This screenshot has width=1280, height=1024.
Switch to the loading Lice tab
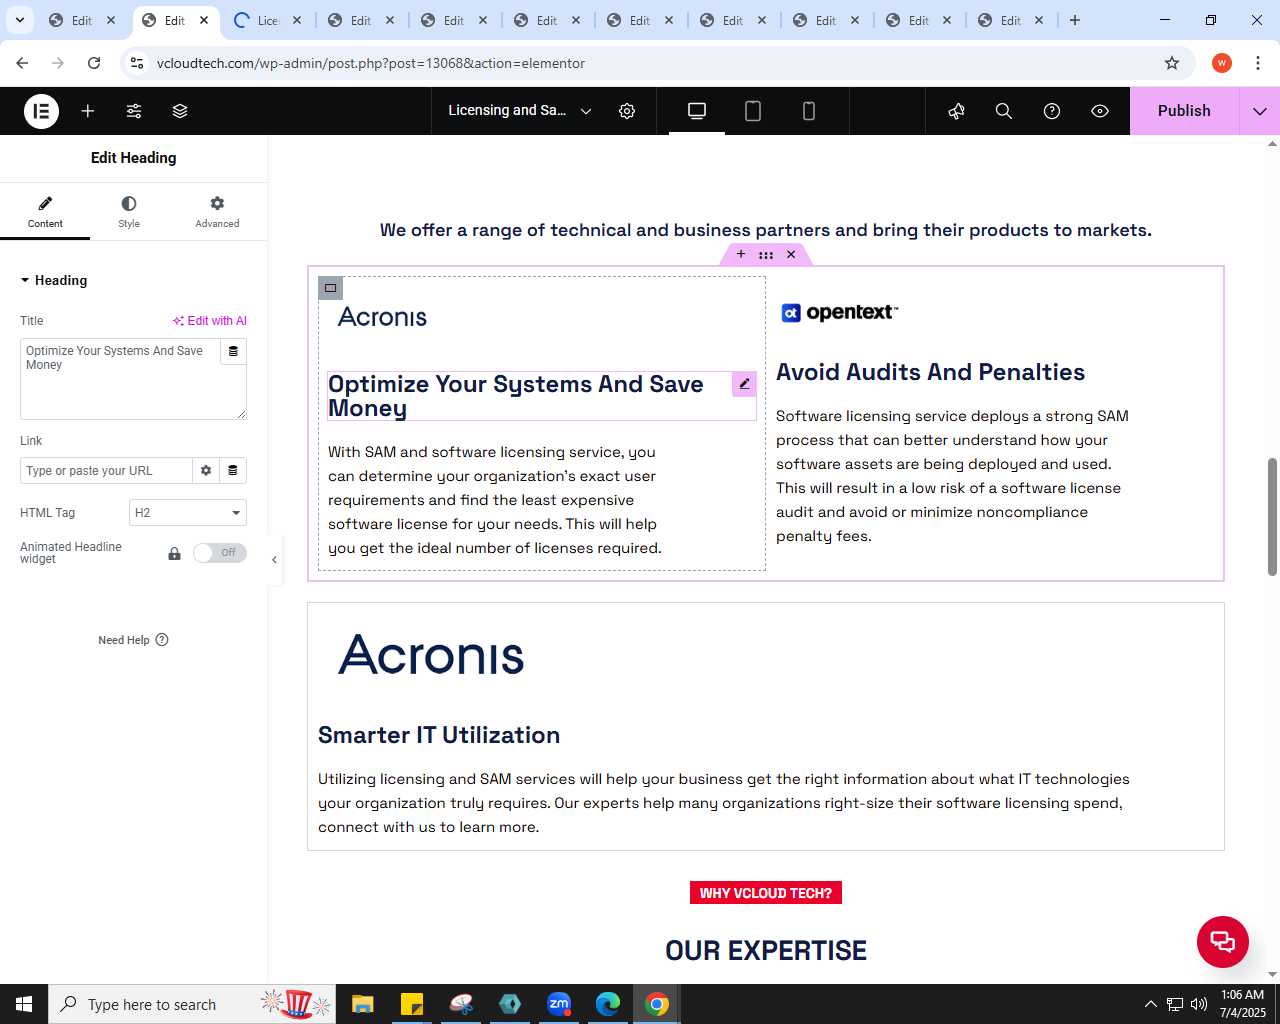click(x=268, y=20)
